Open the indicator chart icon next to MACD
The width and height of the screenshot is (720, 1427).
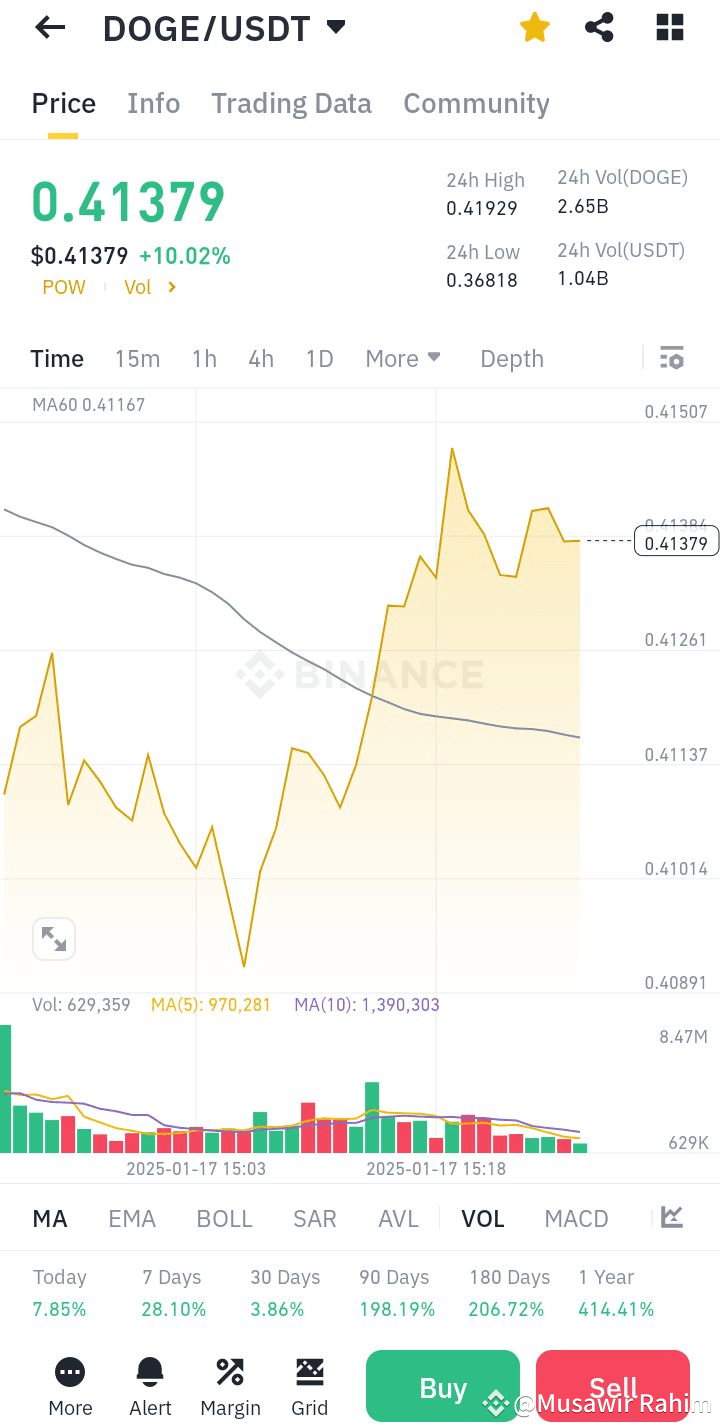coord(672,1217)
